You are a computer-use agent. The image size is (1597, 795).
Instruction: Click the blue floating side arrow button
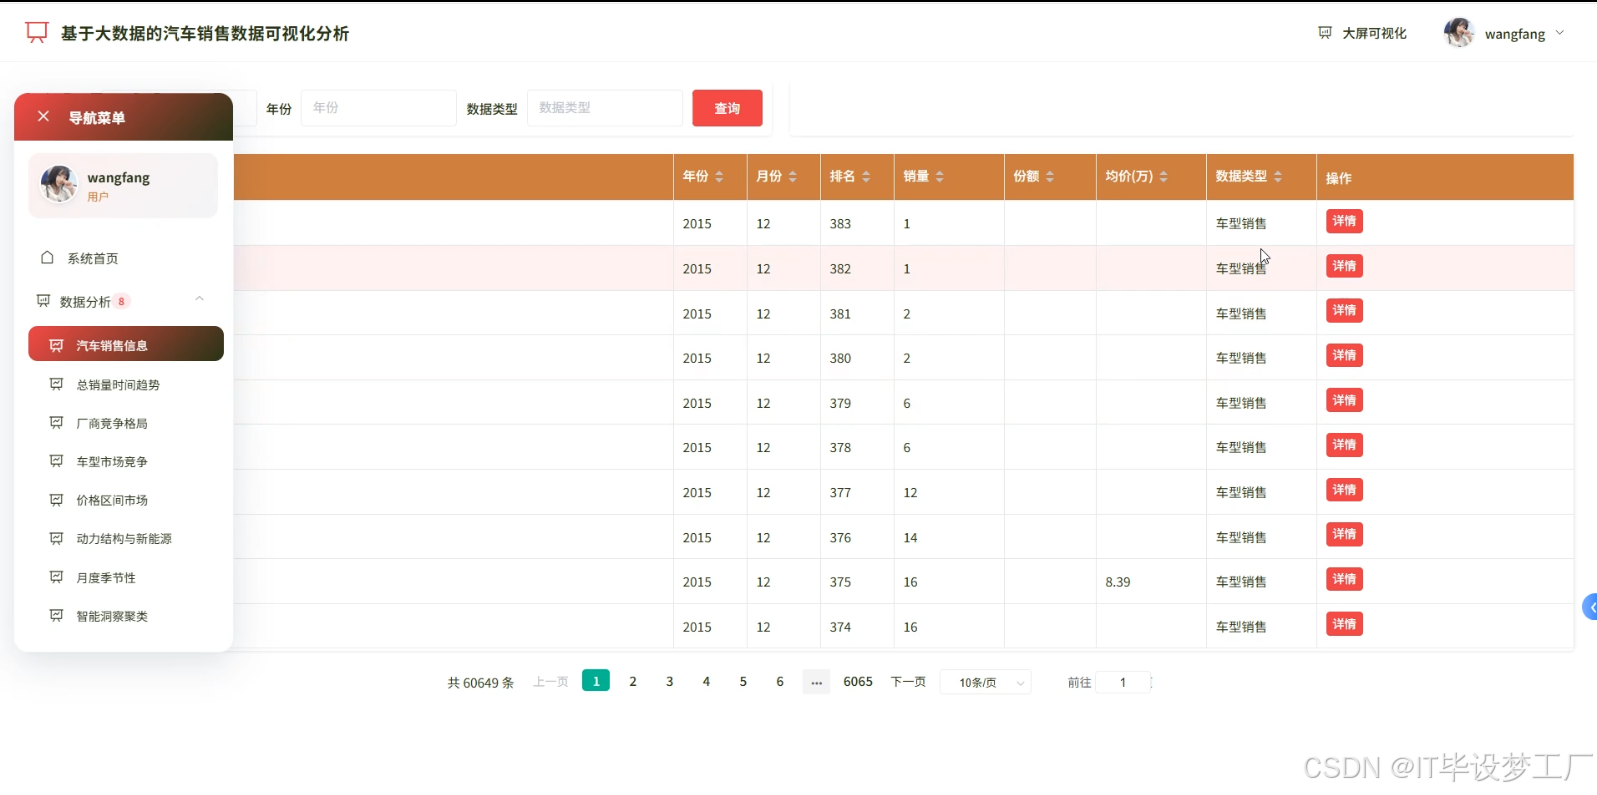point(1590,607)
